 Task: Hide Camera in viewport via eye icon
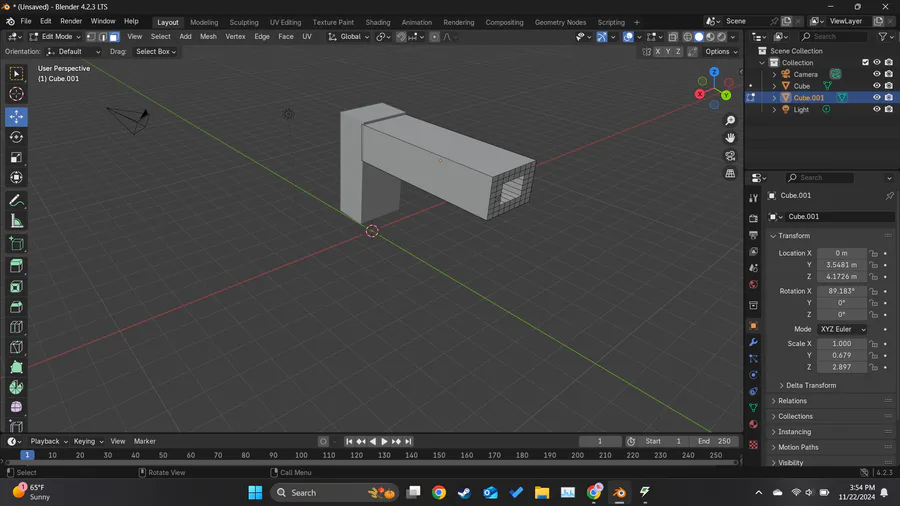point(876,74)
